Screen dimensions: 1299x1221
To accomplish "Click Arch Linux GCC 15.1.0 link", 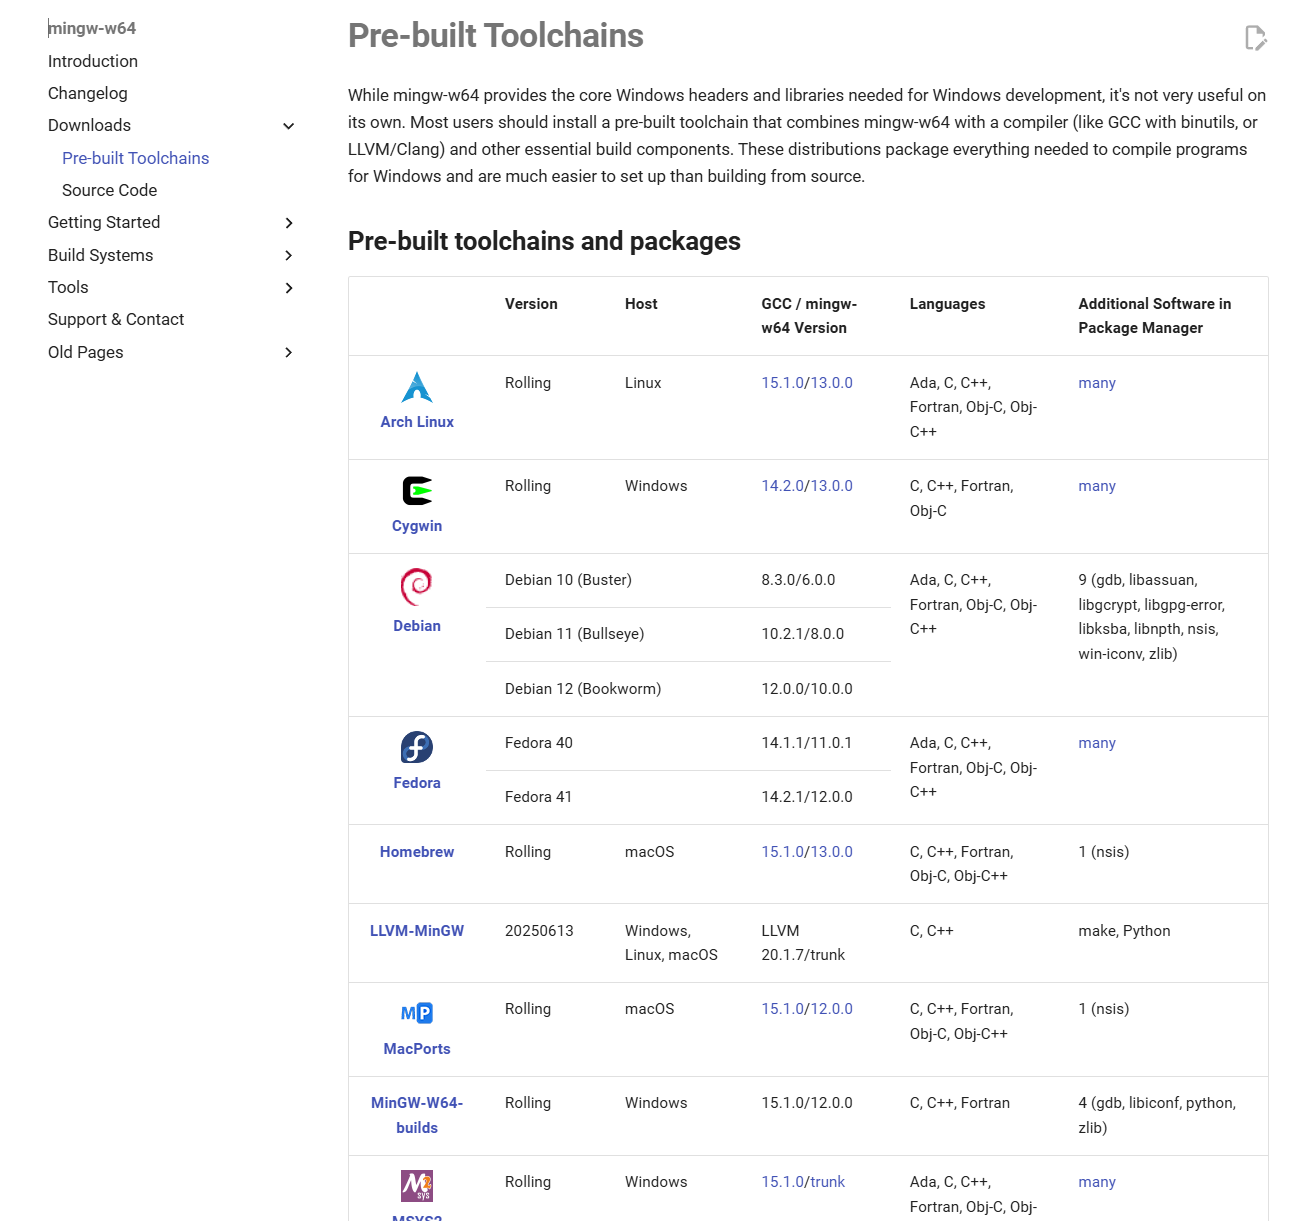I will coord(783,383).
